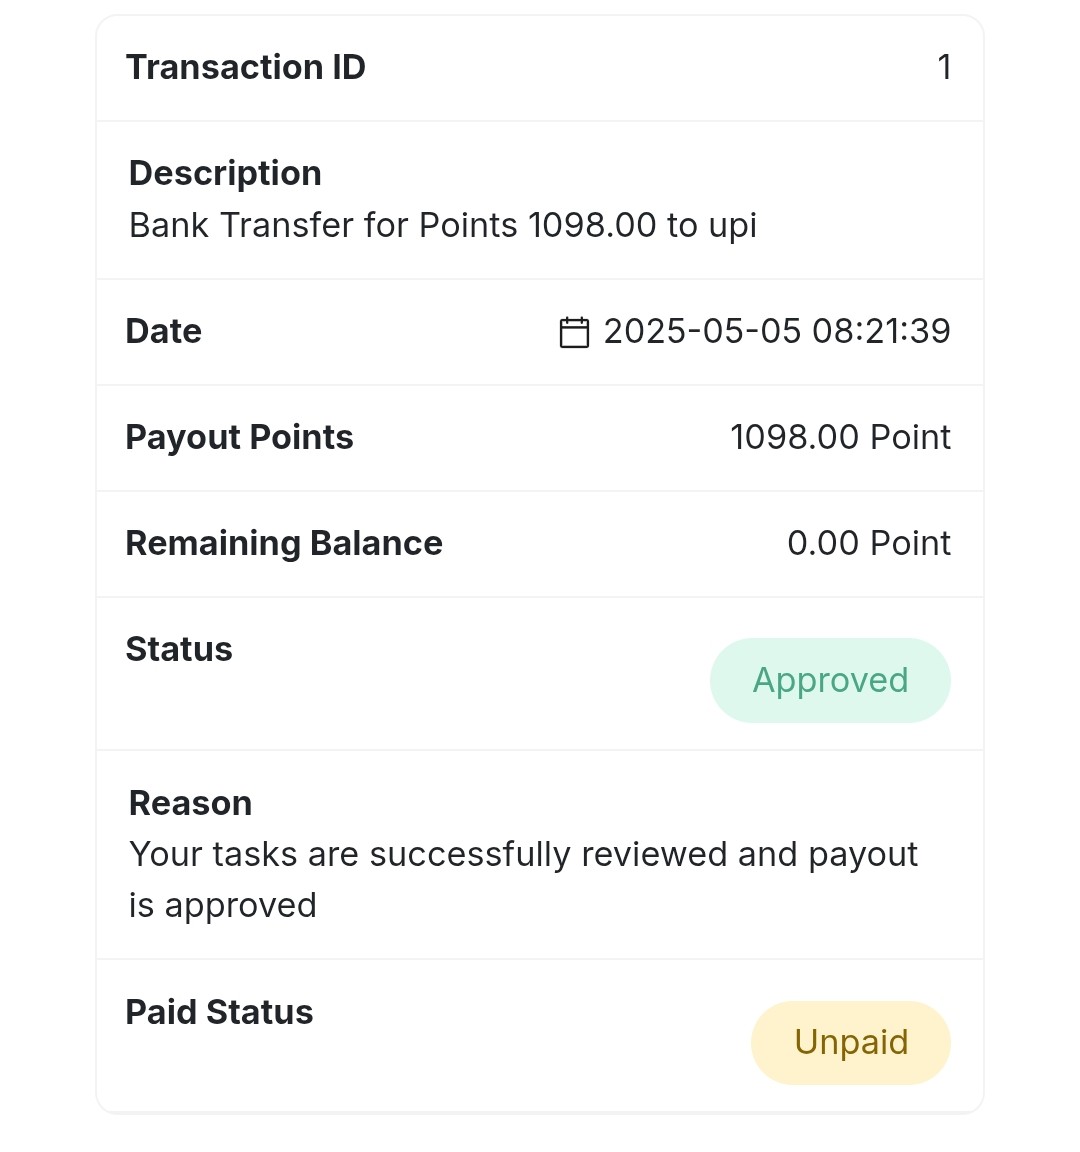Select the green Approved status badge
The width and height of the screenshot is (1080, 1152).
point(830,680)
